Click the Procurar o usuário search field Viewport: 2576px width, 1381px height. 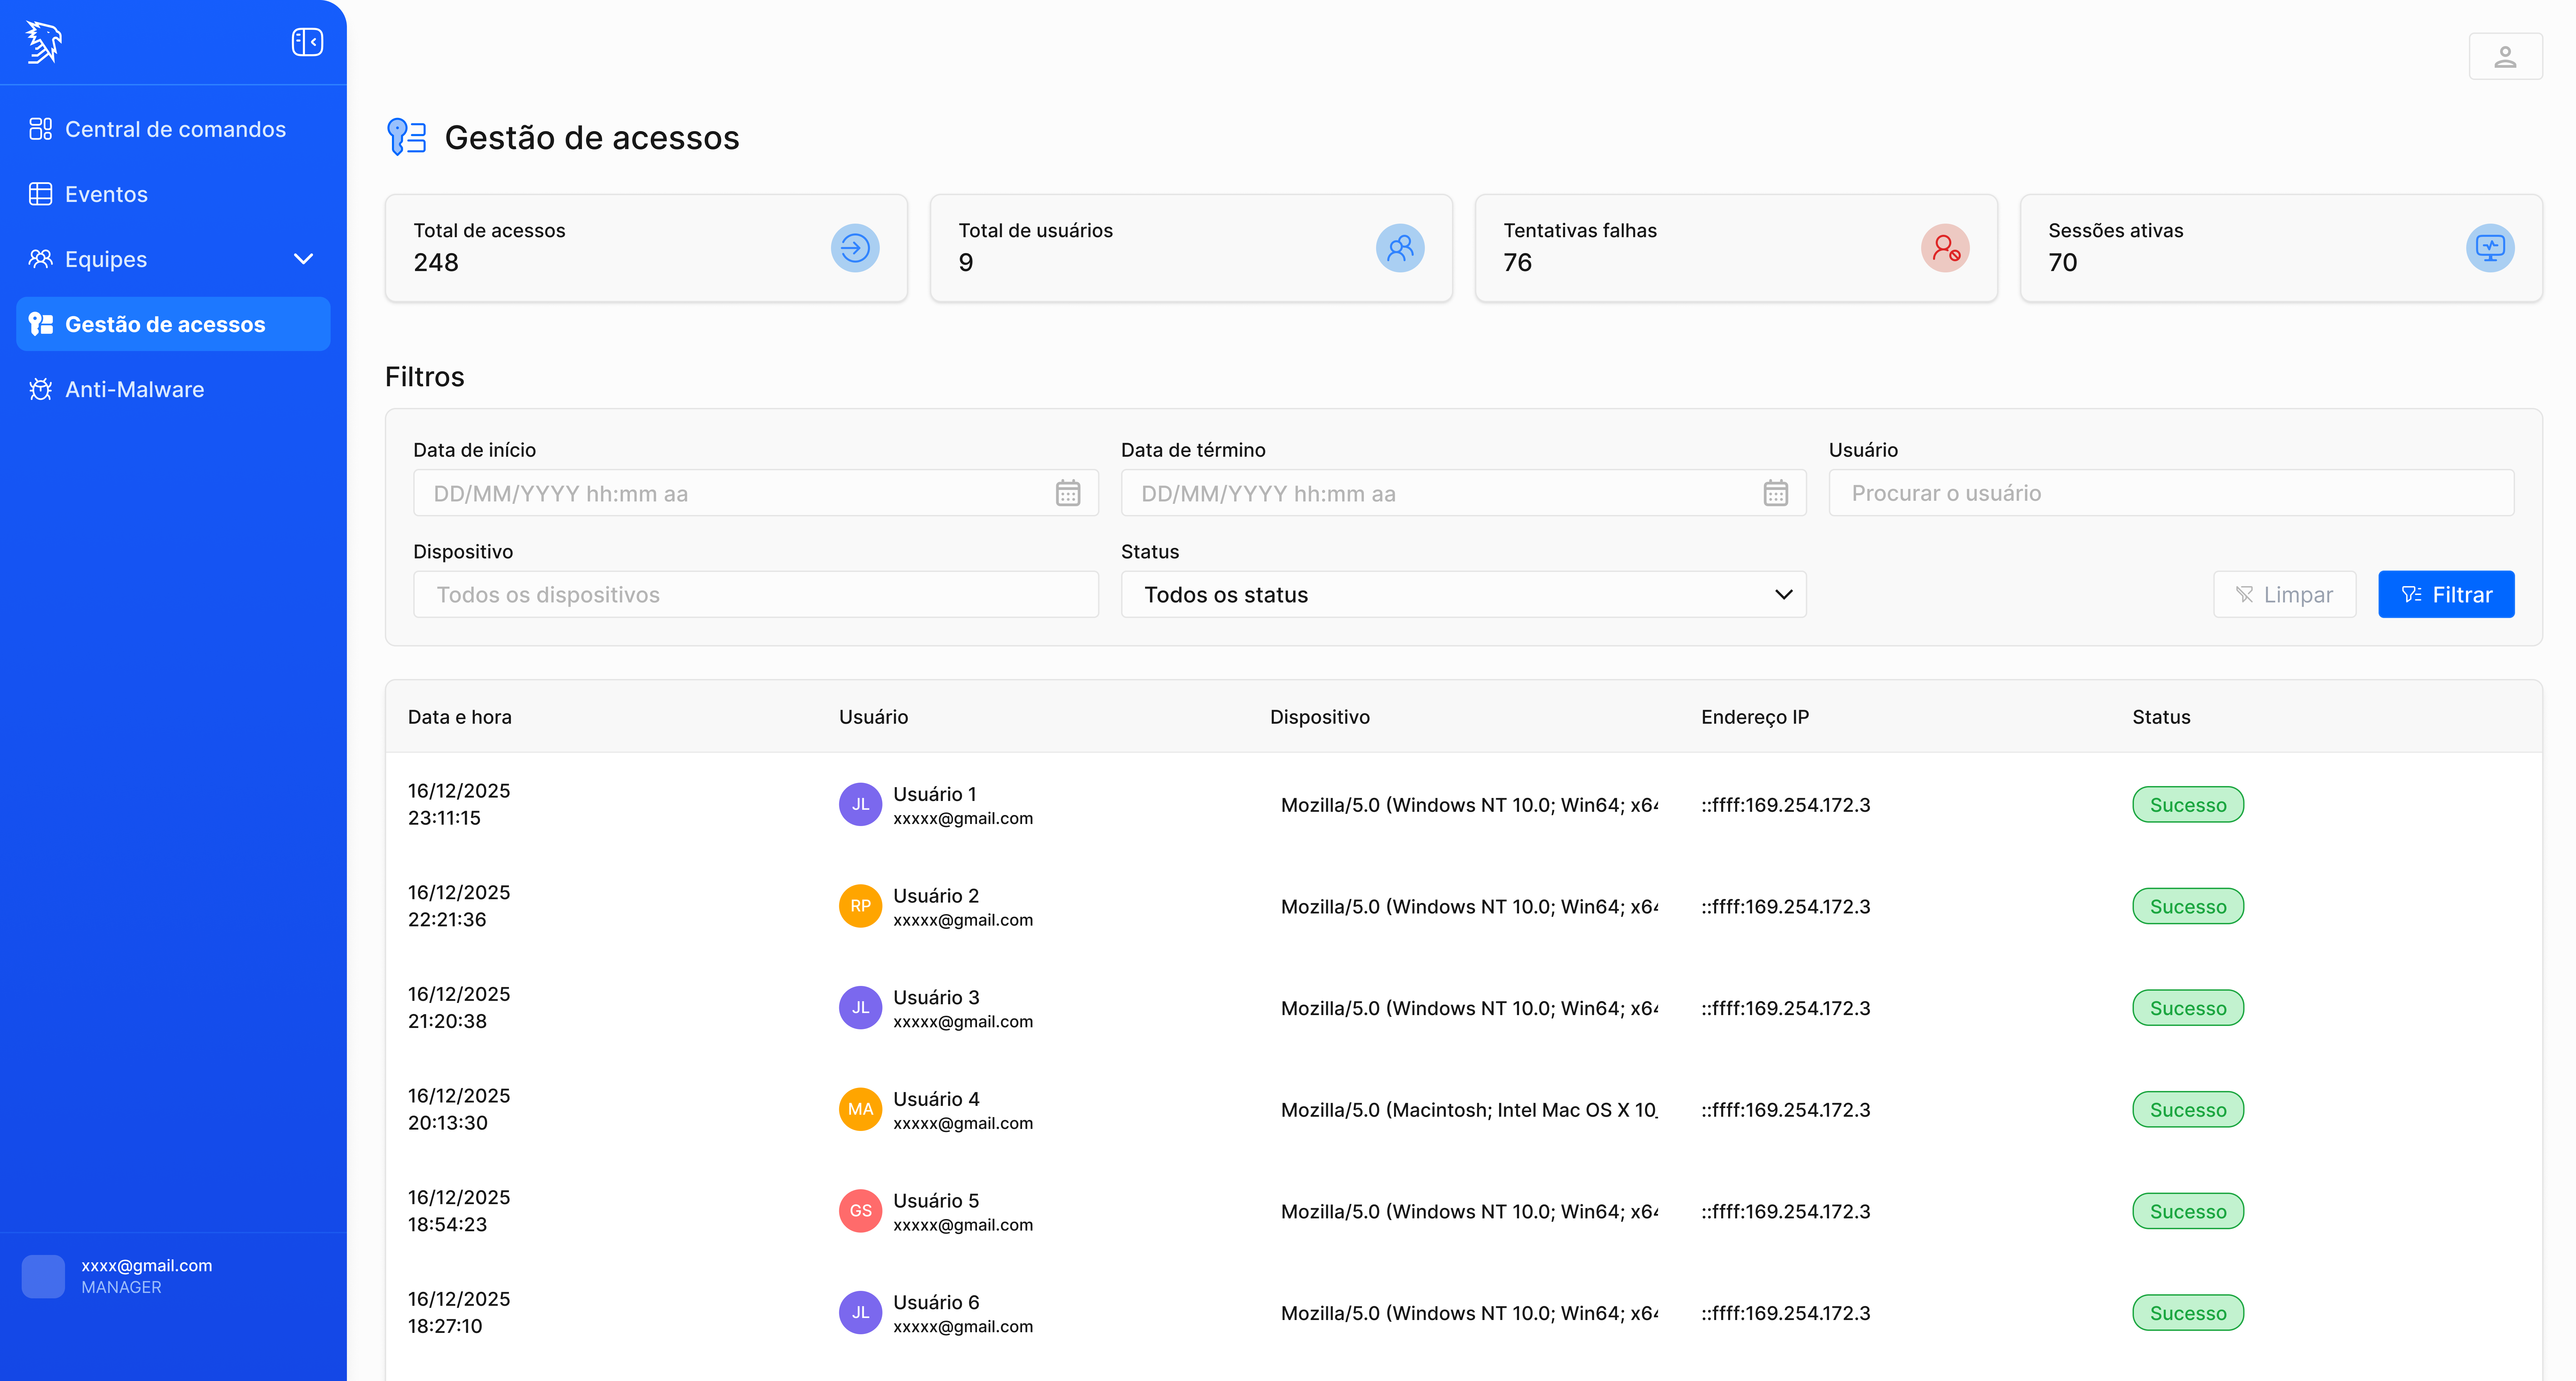tap(2170, 493)
